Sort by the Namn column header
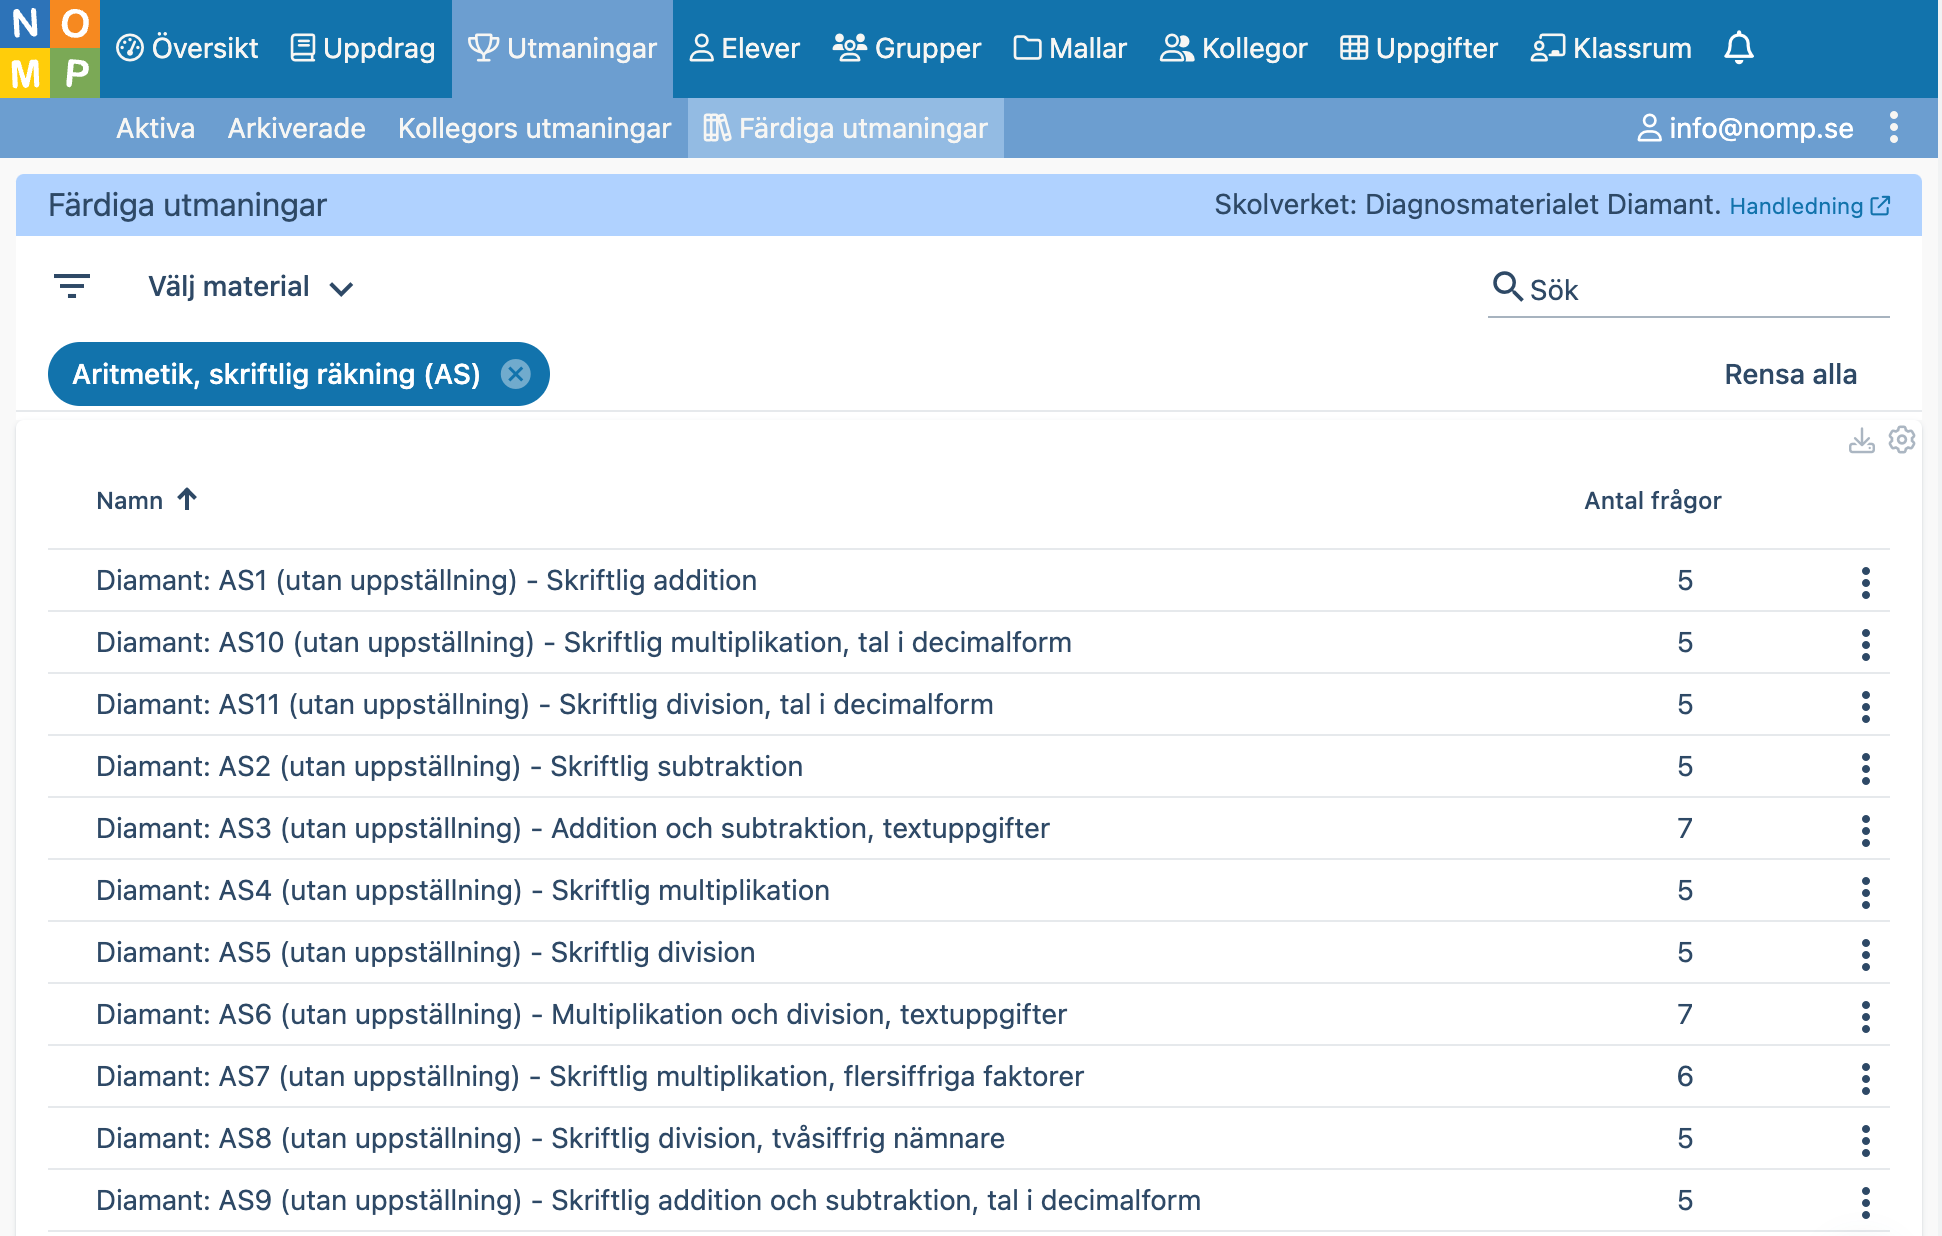This screenshot has height=1236, width=1942. [129, 500]
